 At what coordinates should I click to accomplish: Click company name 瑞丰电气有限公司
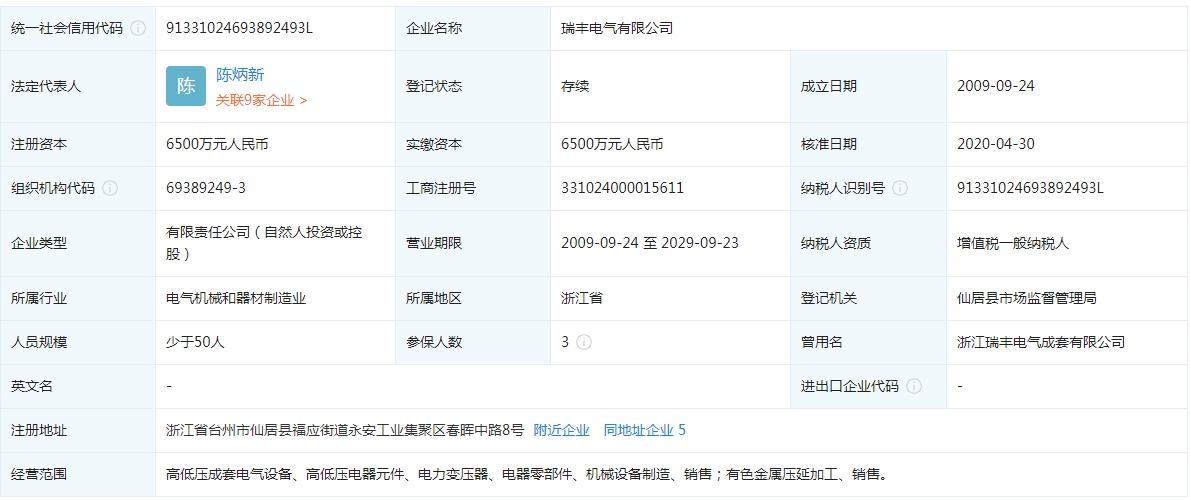pyautogui.click(x=617, y=28)
